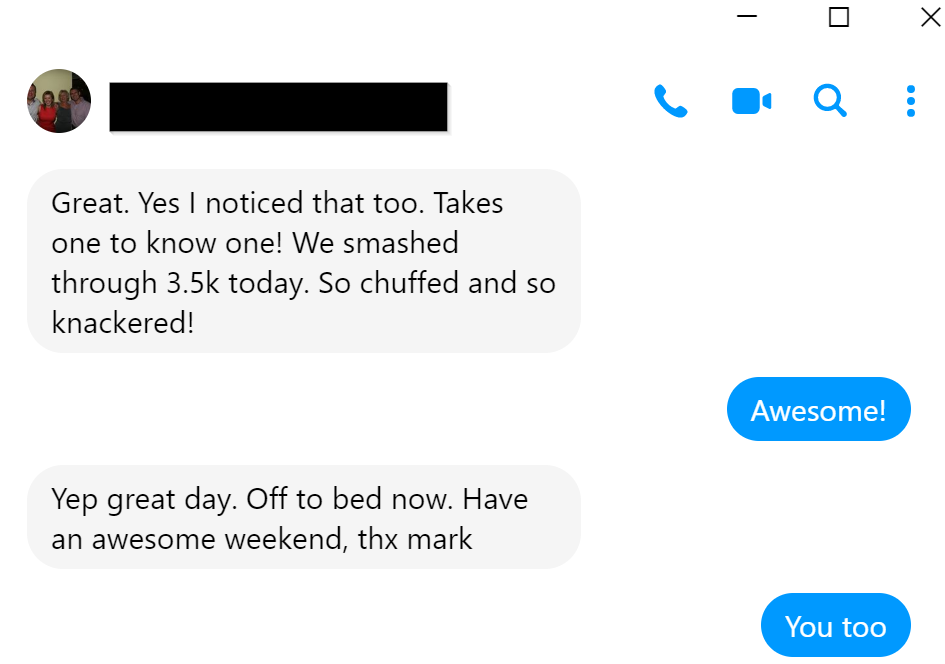Maximize the chat window
Screen dimensions: 945x664
[x=839, y=17]
